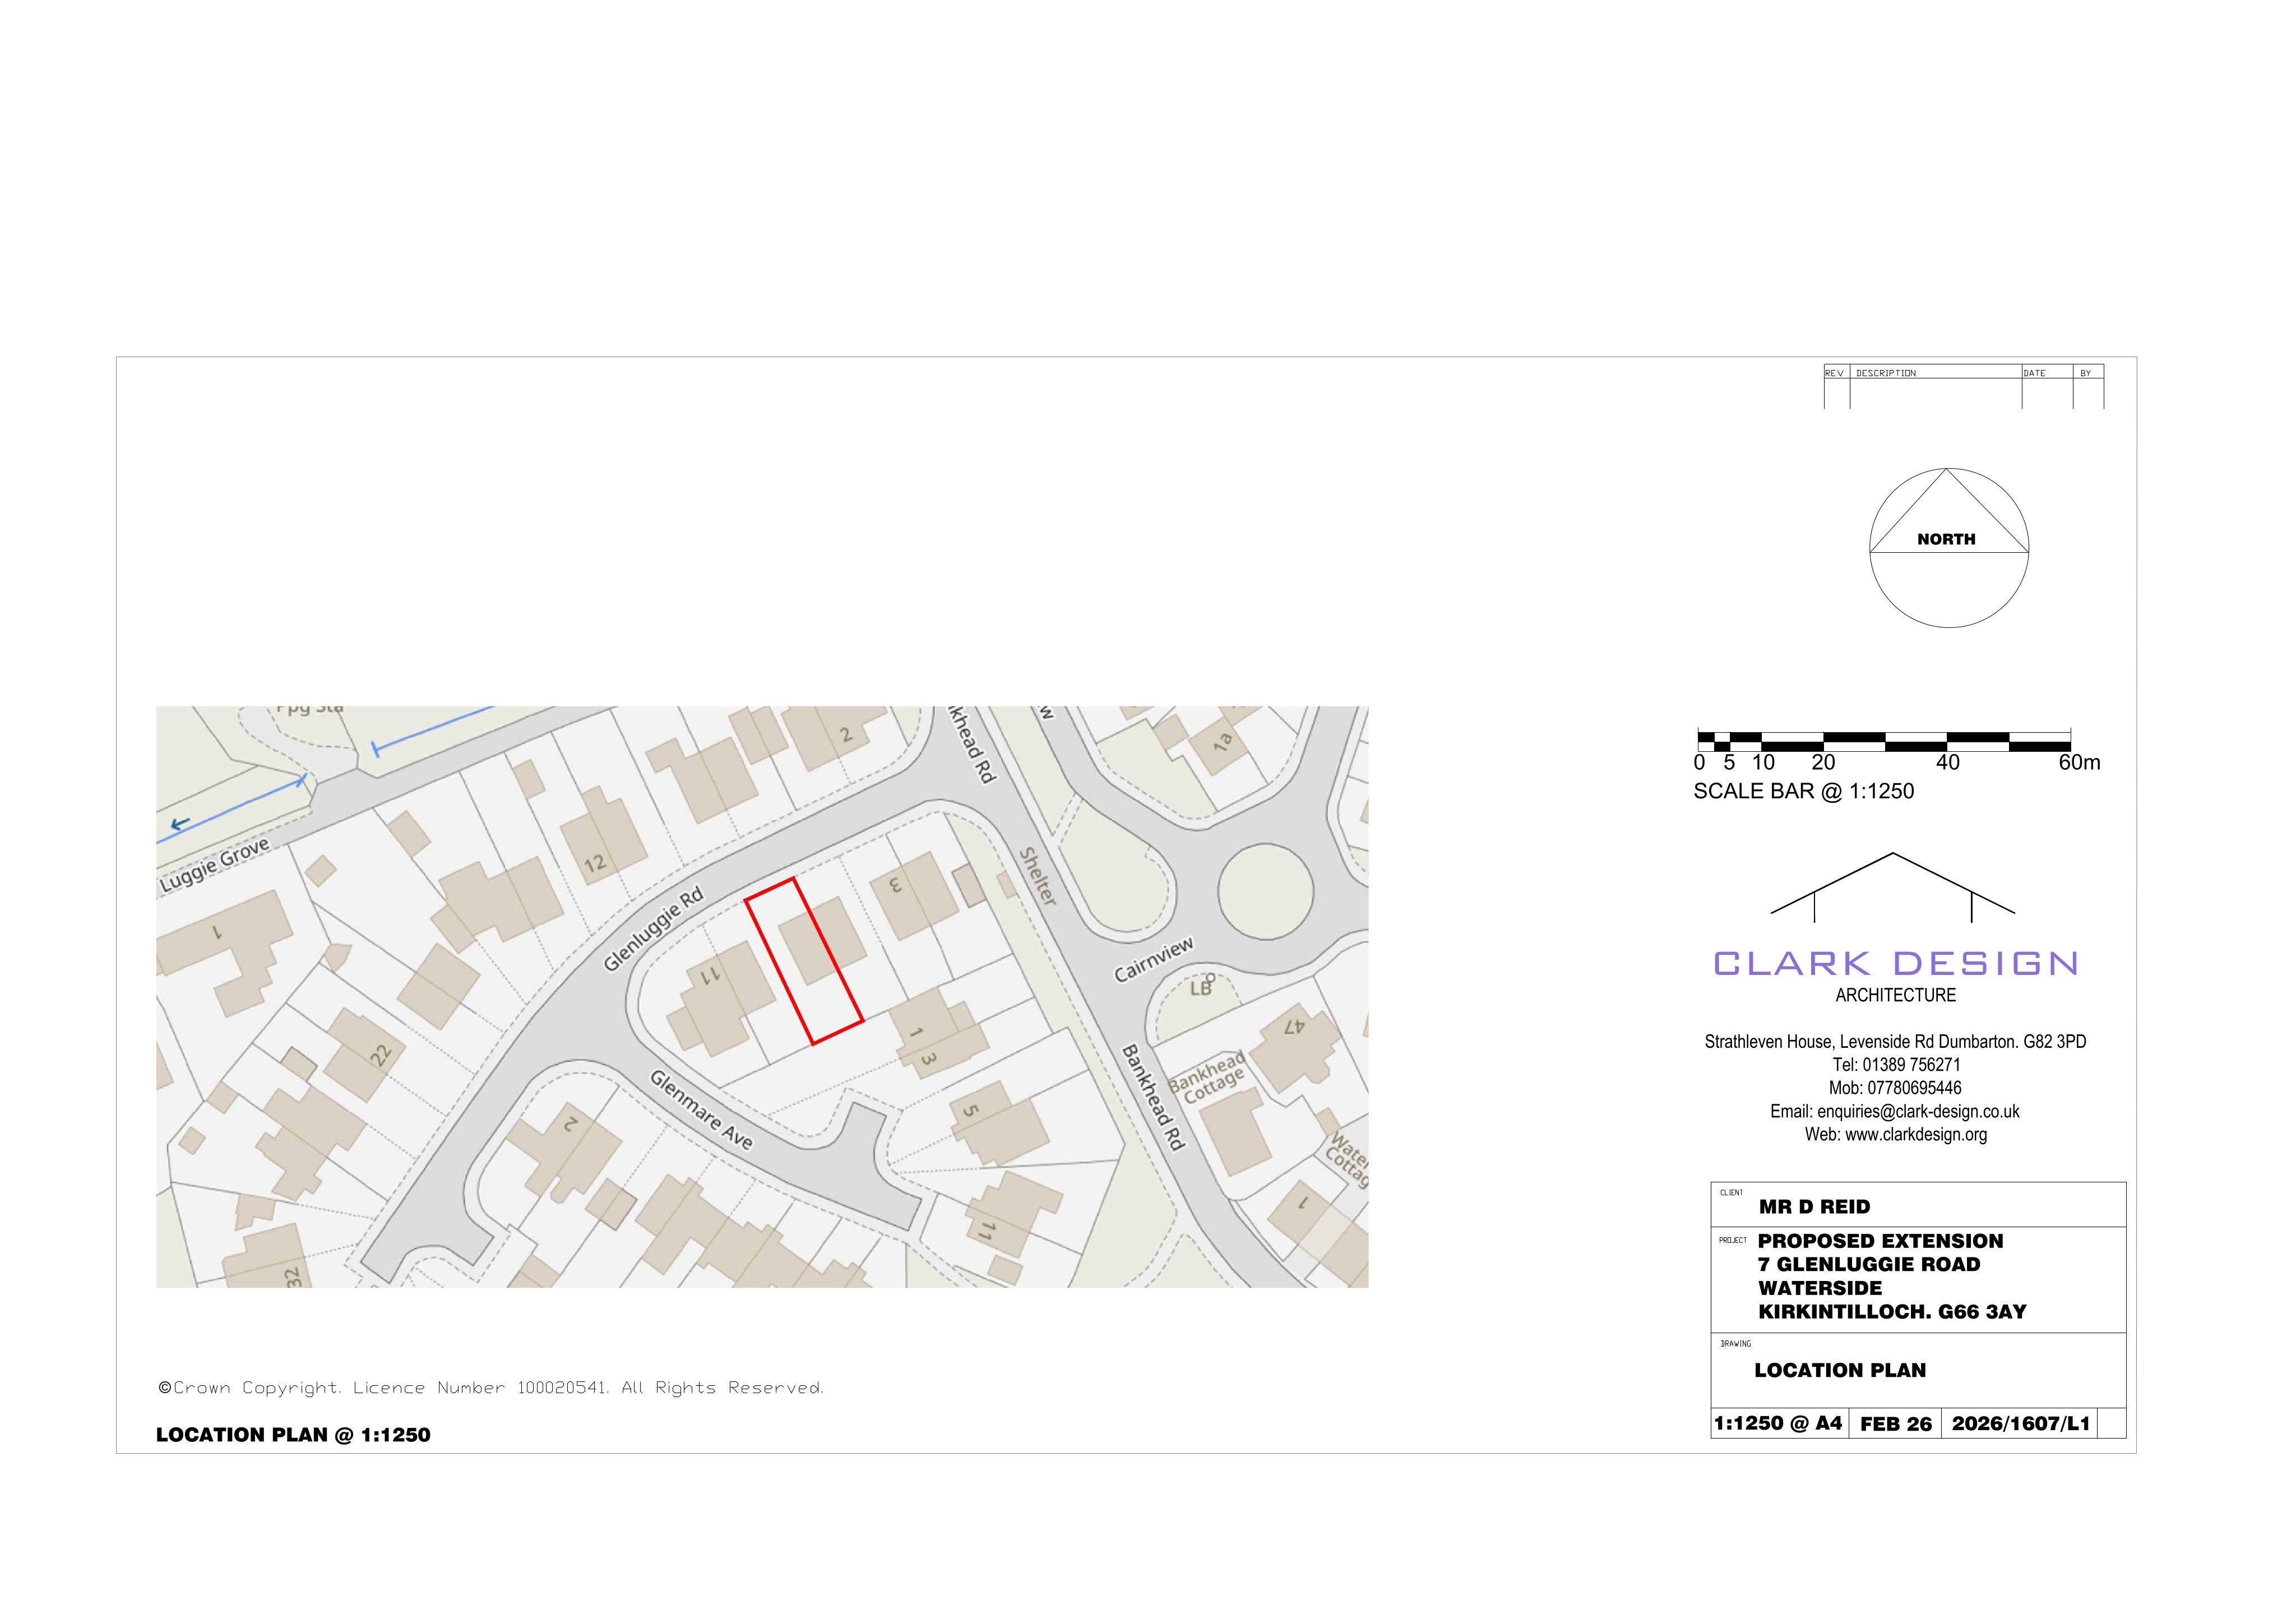Click house number '12' on the map

(x=595, y=863)
